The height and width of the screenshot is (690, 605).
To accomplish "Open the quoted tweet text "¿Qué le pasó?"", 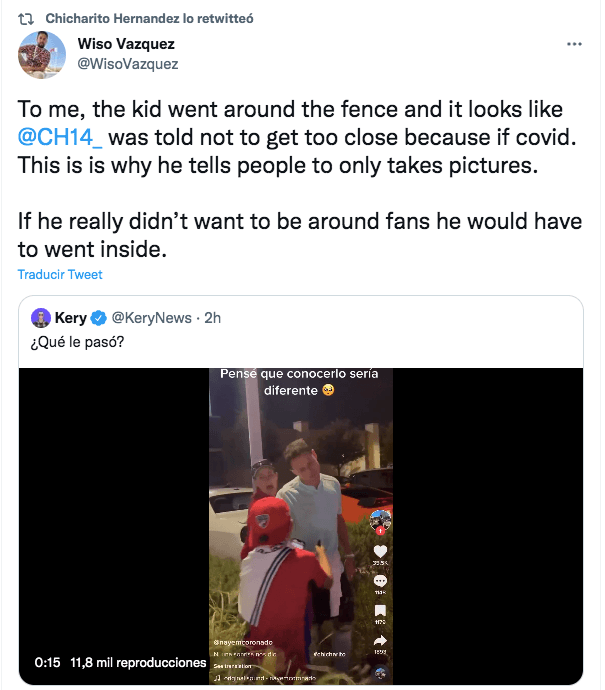I will [79, 343].
